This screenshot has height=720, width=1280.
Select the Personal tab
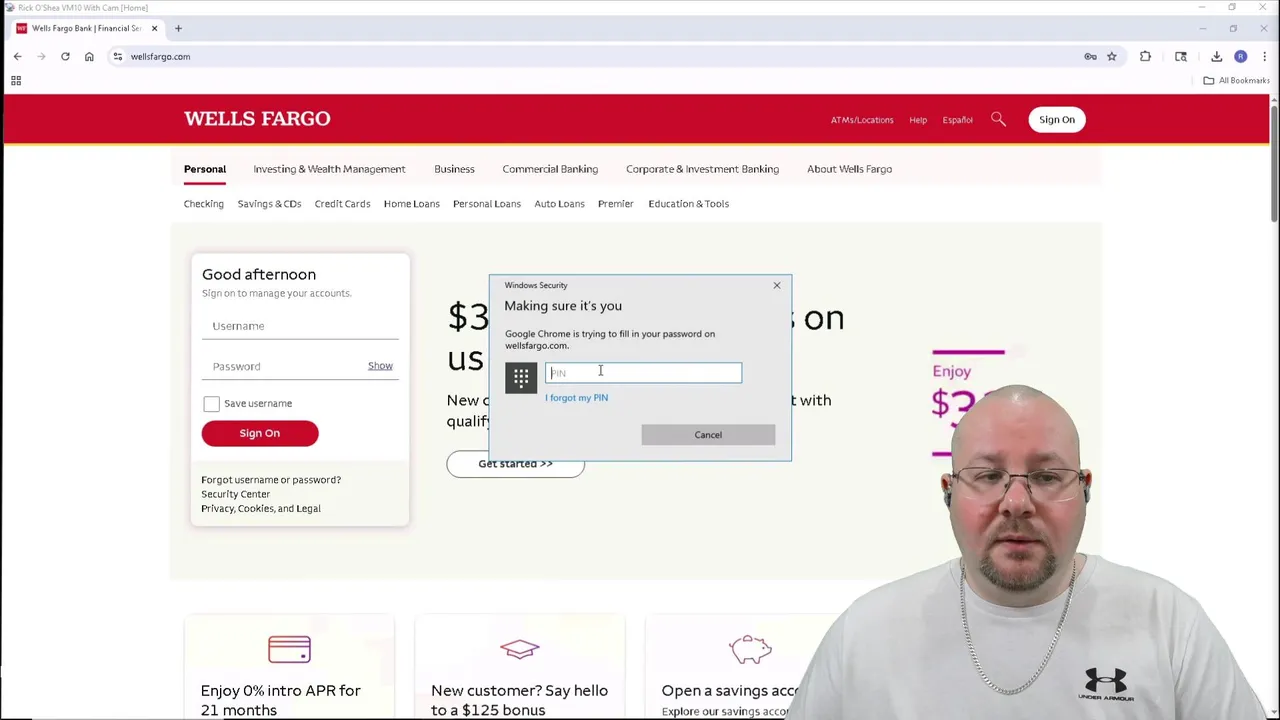coord(205,169)
